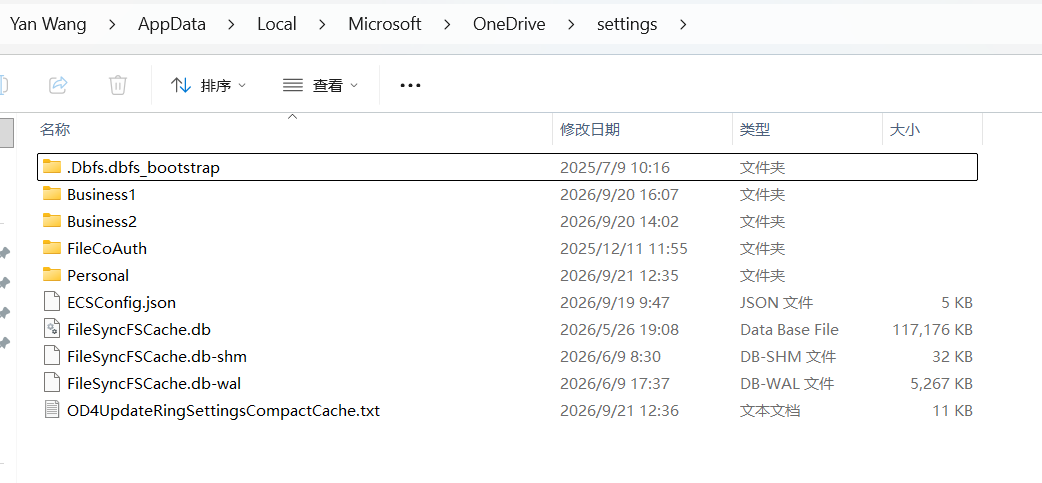Expand the chevron after OneDrive
Viewport: 1042px width, 483px height.
pyautogui.click(x=572, y=25)
